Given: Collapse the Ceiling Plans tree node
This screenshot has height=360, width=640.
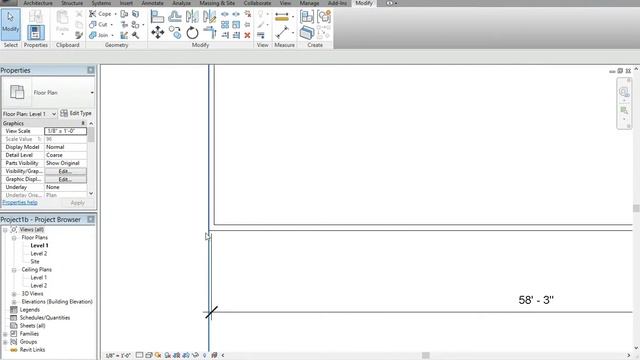Looking at the screenshot, I should [14, 270].
